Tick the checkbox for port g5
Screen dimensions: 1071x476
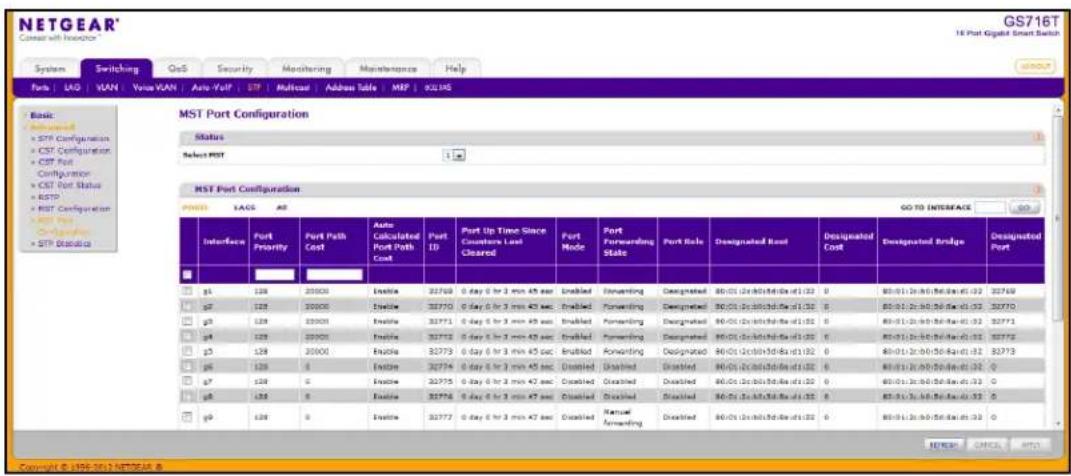click(x=188, y=351)
